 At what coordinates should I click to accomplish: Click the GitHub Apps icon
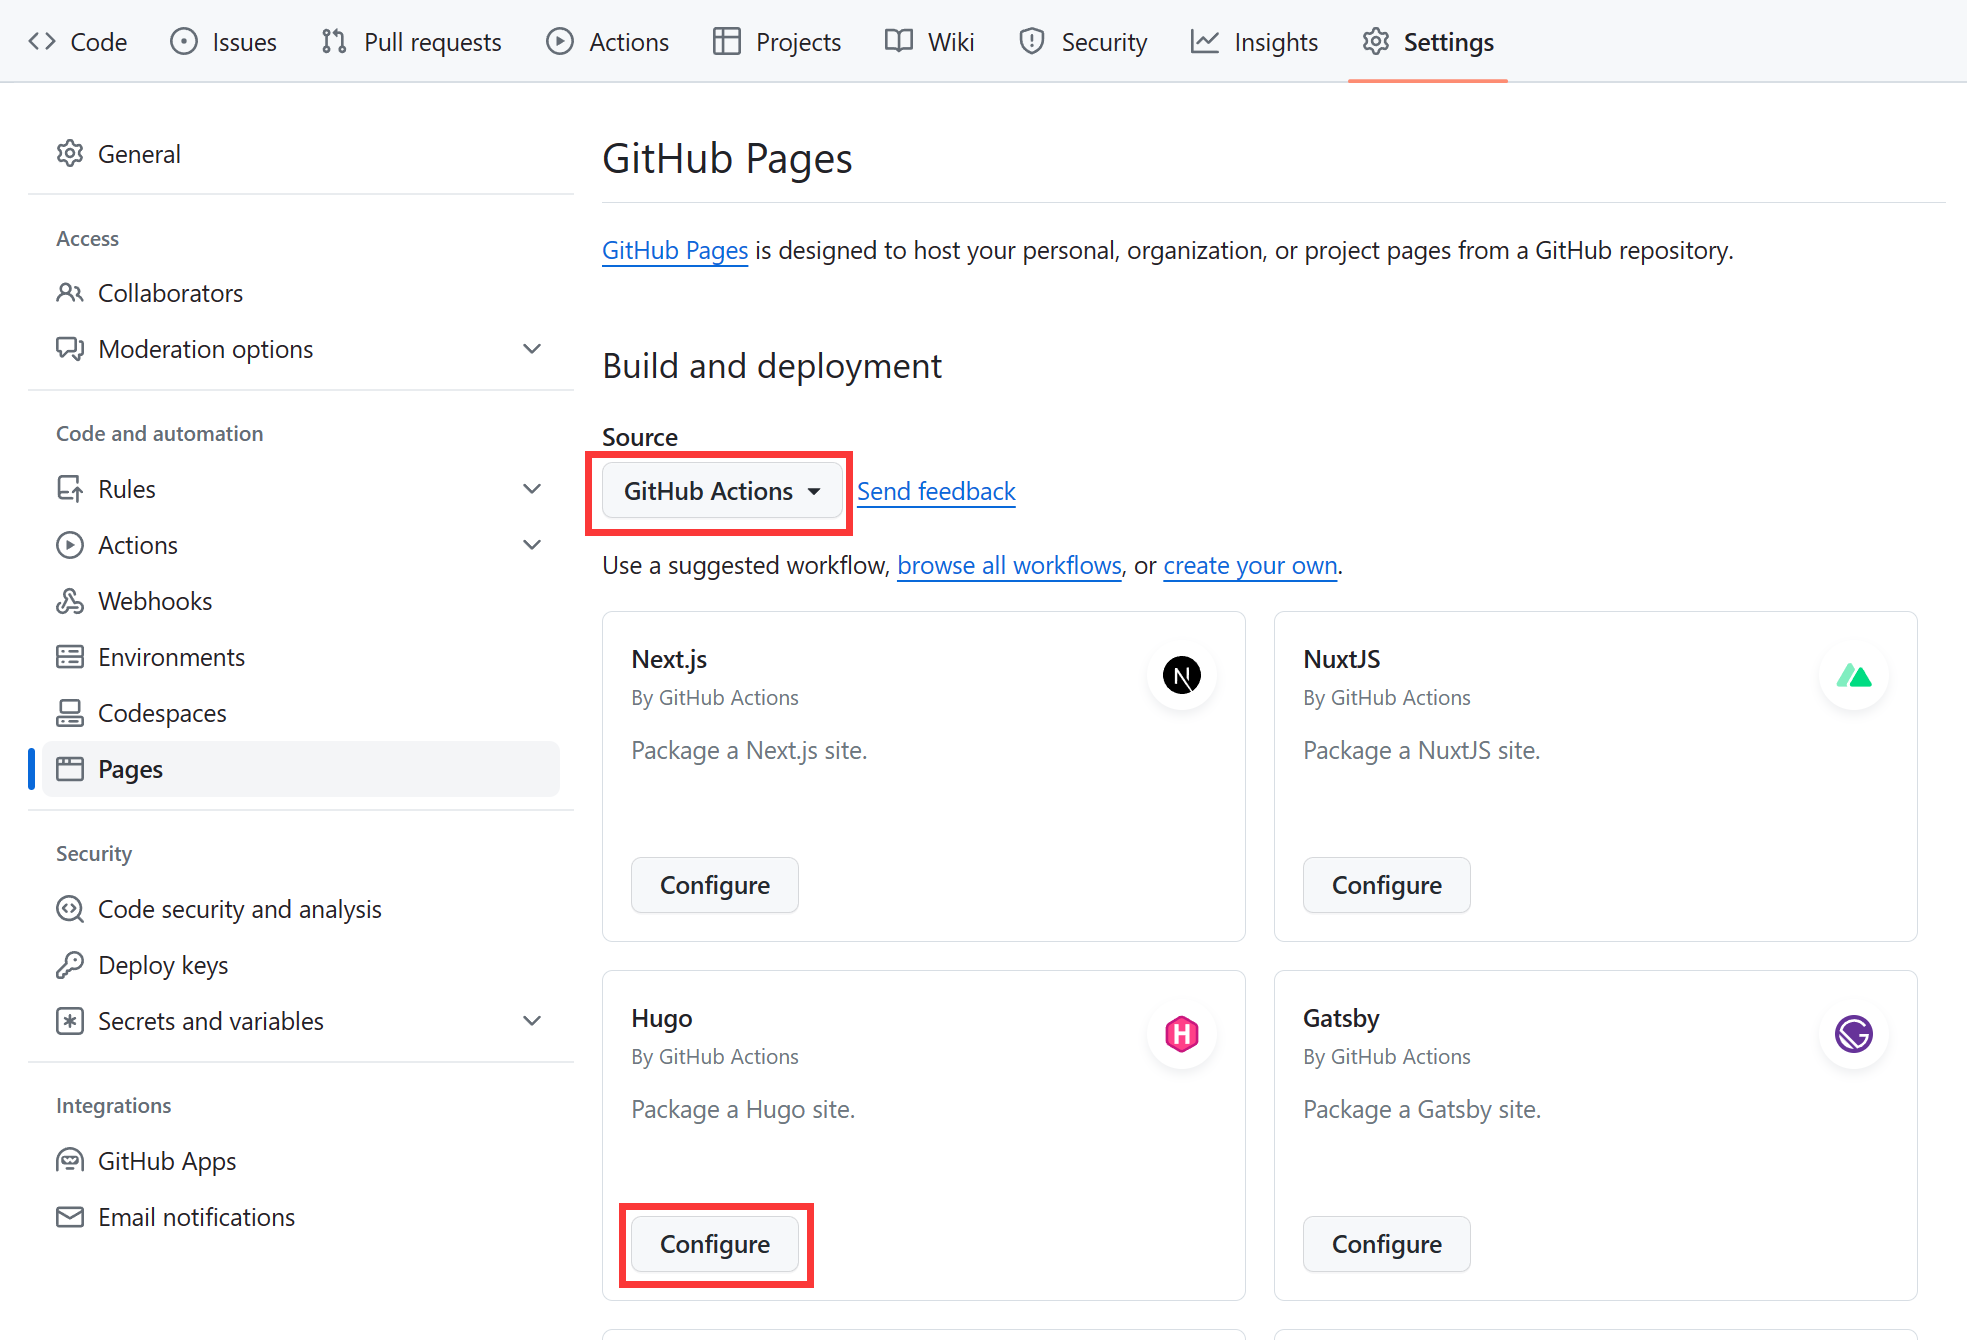70,1161
